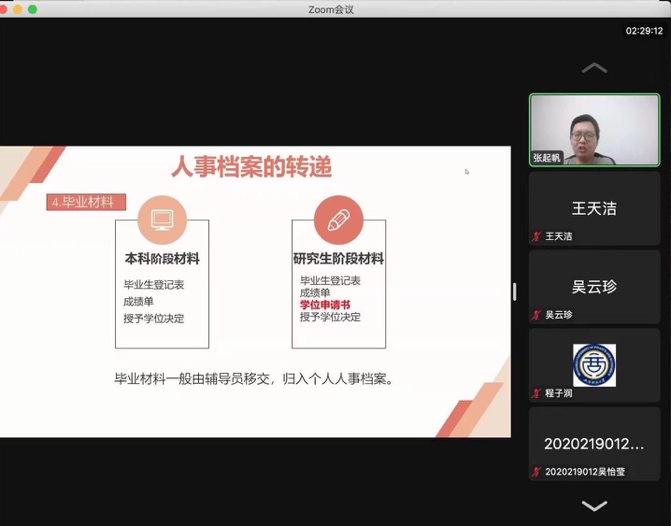Select 张起帆's video thumbnail
The height and width of the screenshot is (526, 671).
pos(594,130)
